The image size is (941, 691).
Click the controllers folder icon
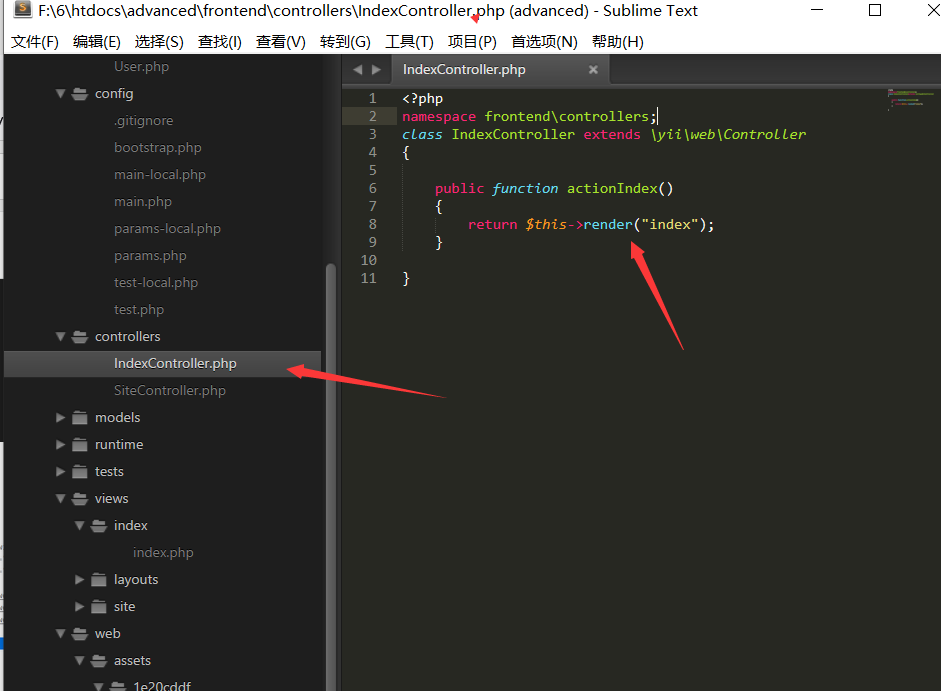click(x=80, y=337)
